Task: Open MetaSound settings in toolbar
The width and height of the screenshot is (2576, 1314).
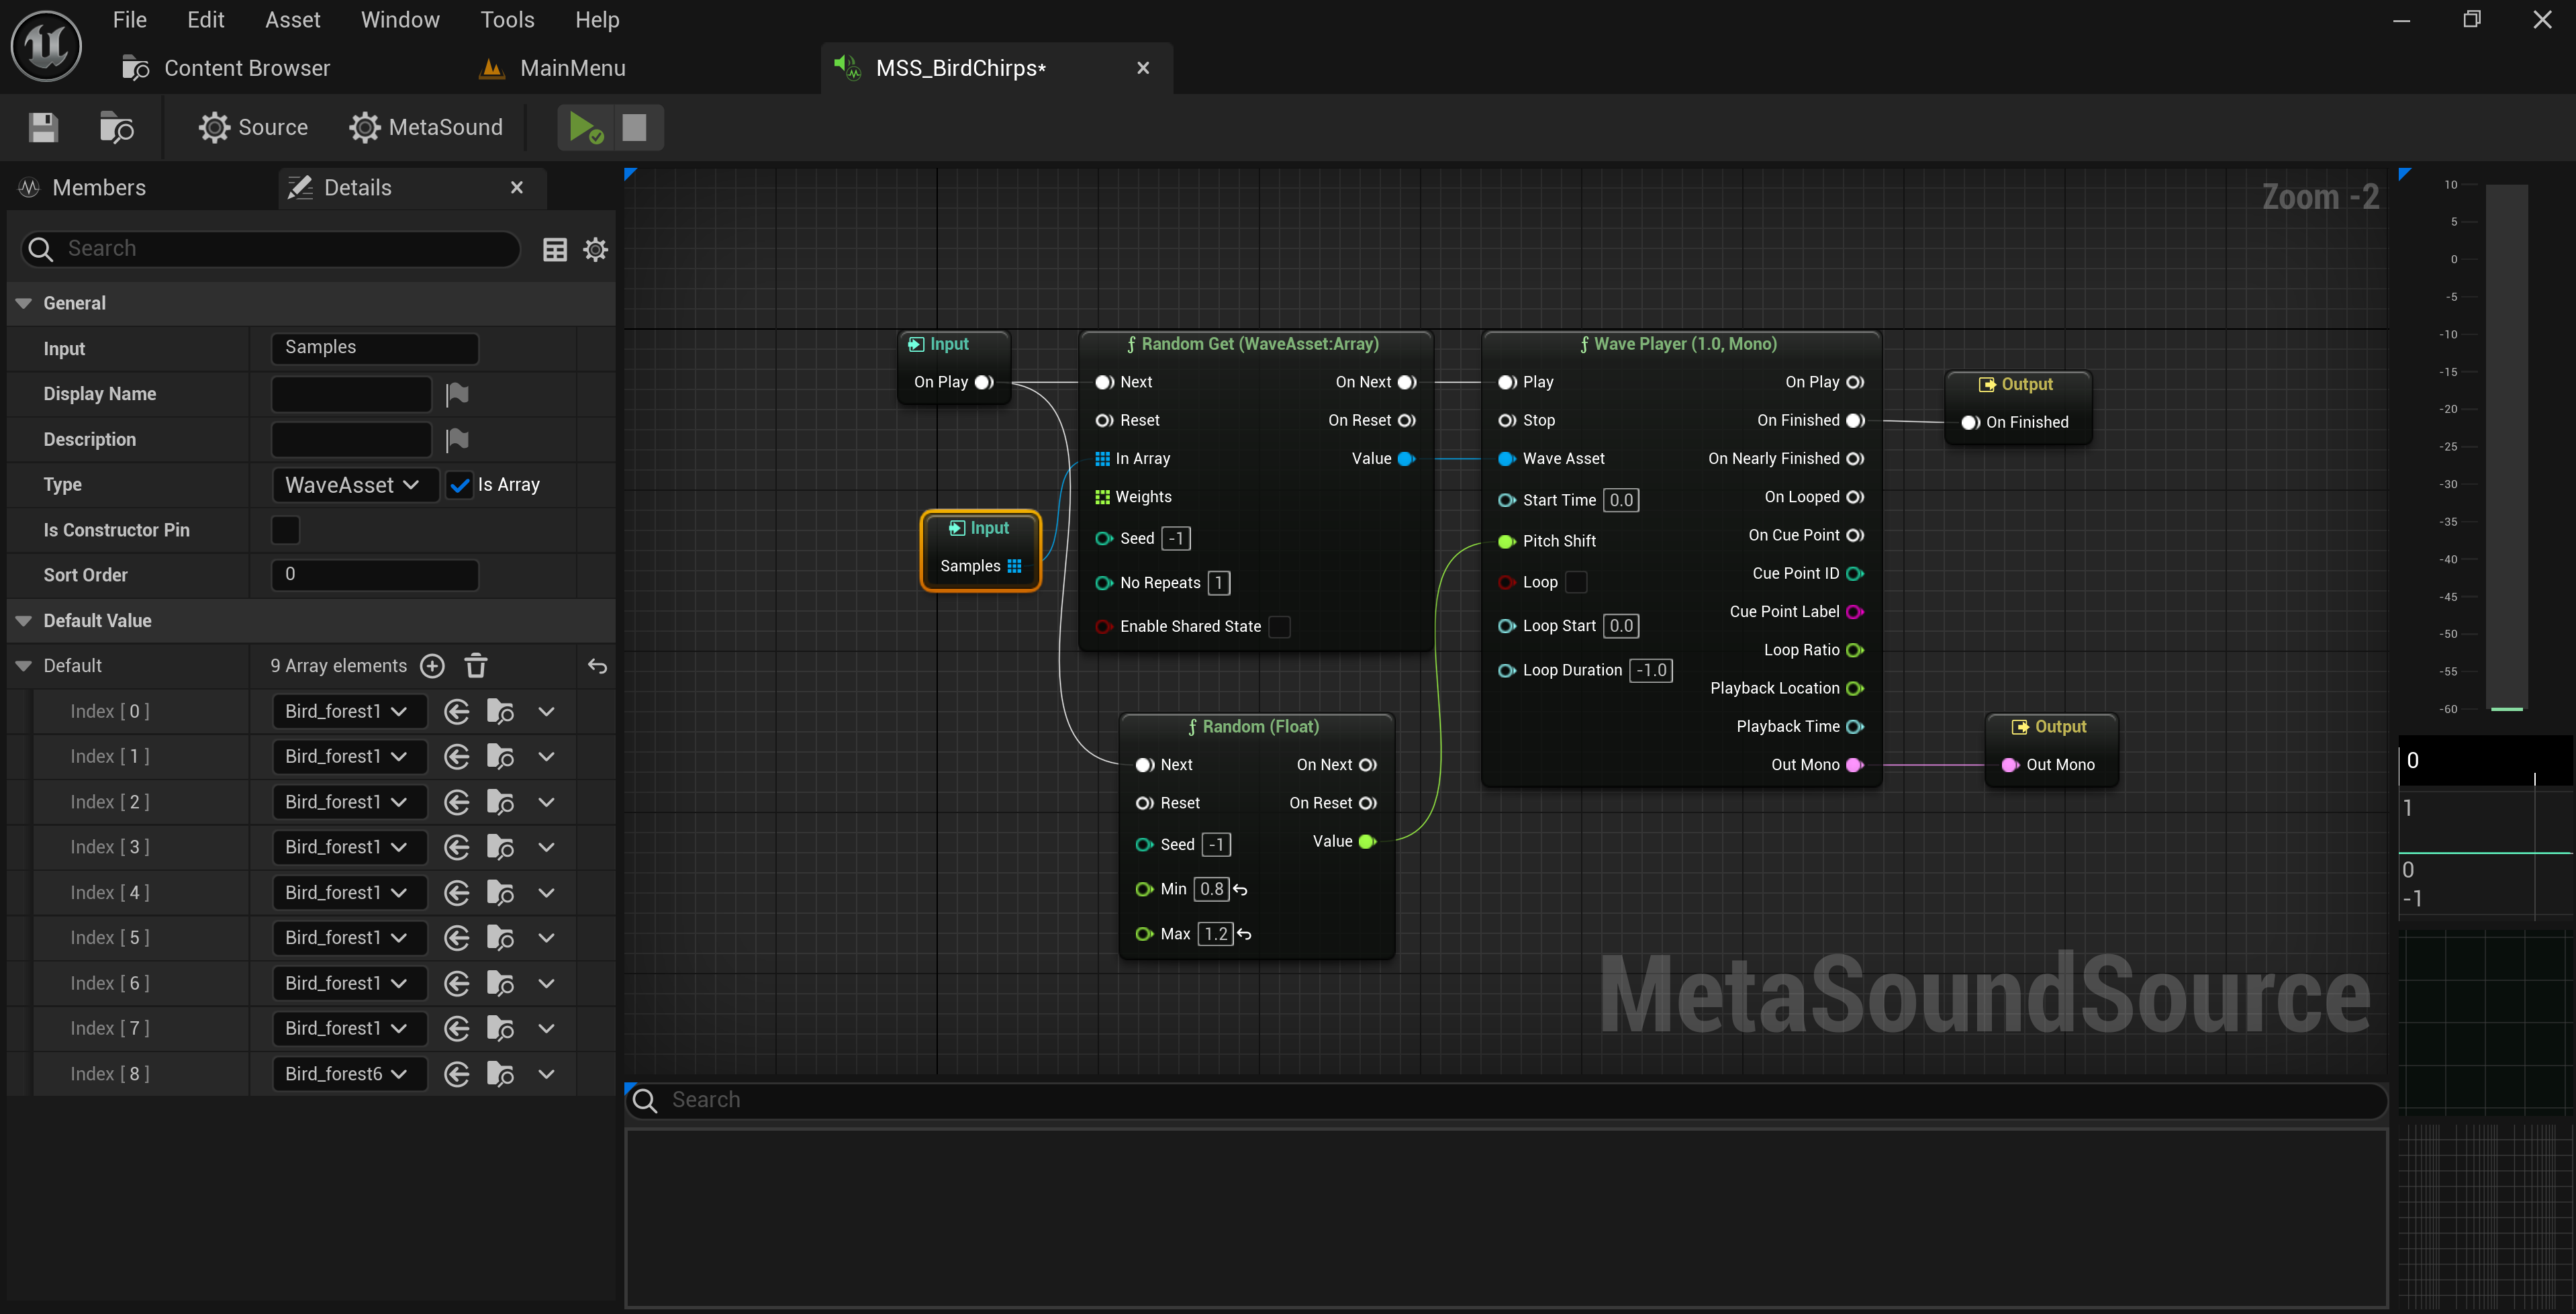Action: [426, 127]
